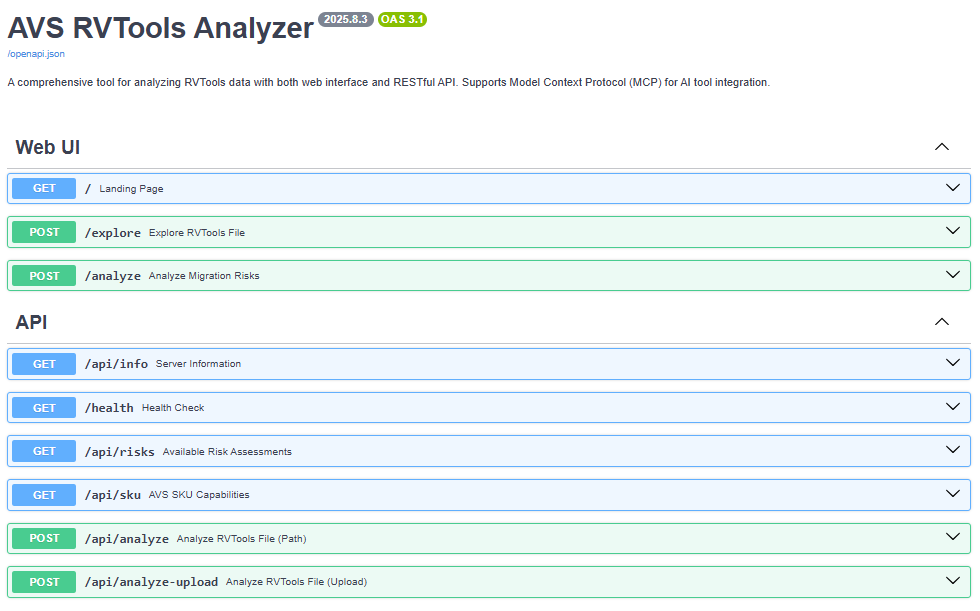Expand the GET / Landing Page chevron
Image resolution: width=980 pixels, height=611 pixels.
pyautogui.click(x=952, y=188)
